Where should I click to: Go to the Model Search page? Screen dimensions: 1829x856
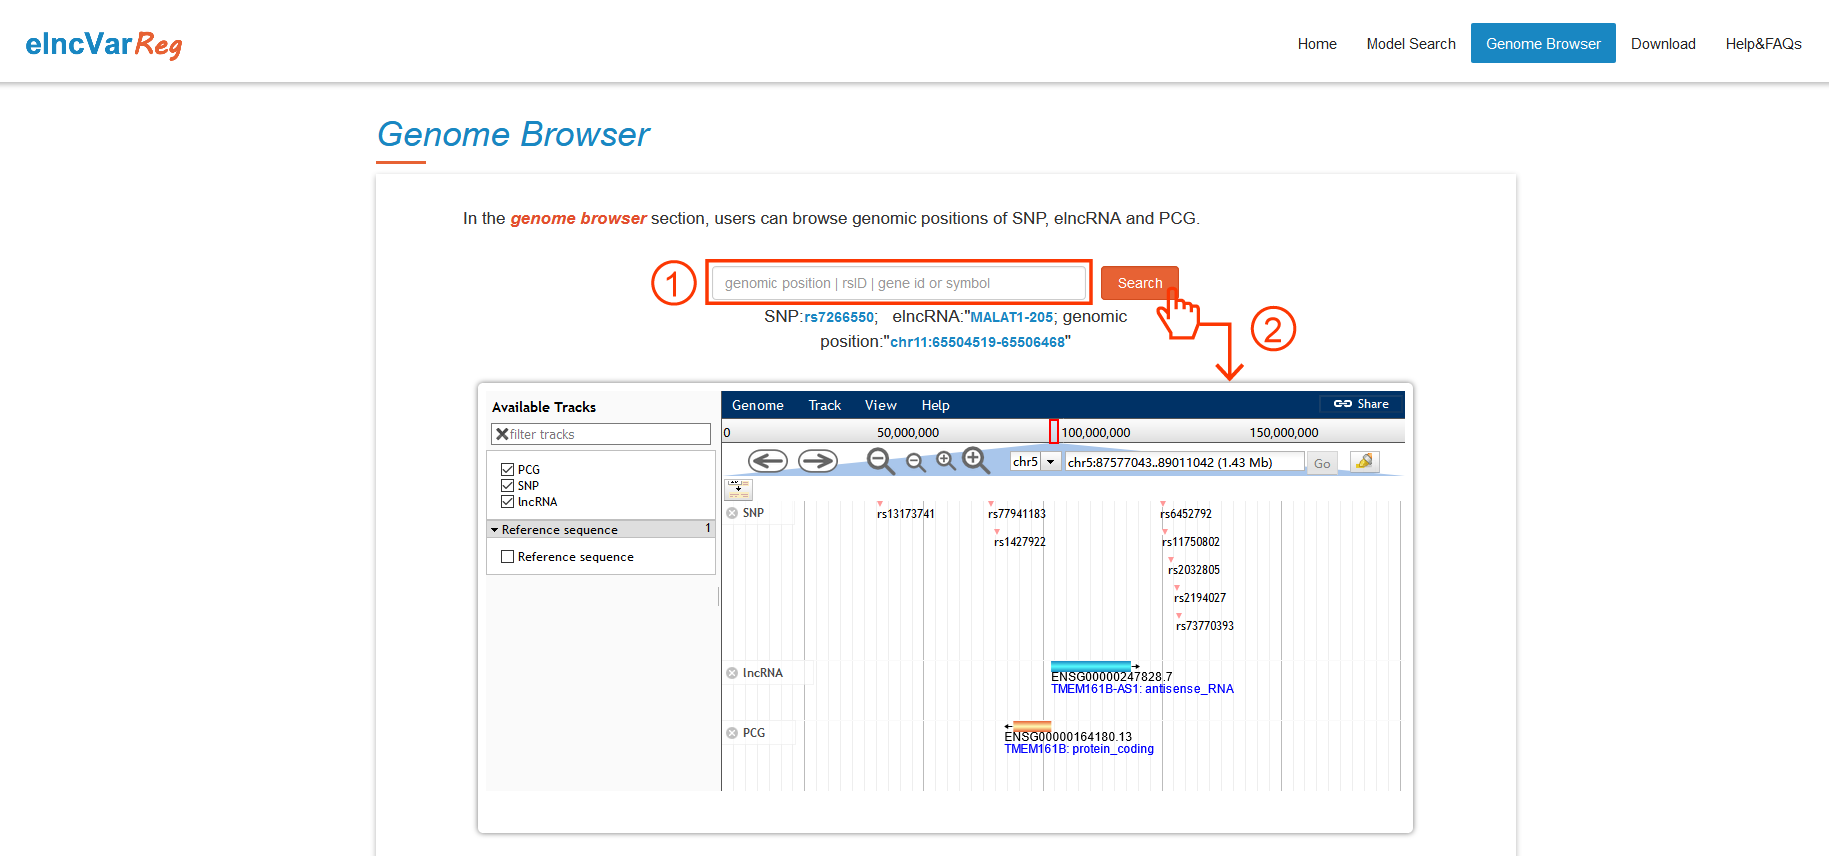tap(1410, 44)
